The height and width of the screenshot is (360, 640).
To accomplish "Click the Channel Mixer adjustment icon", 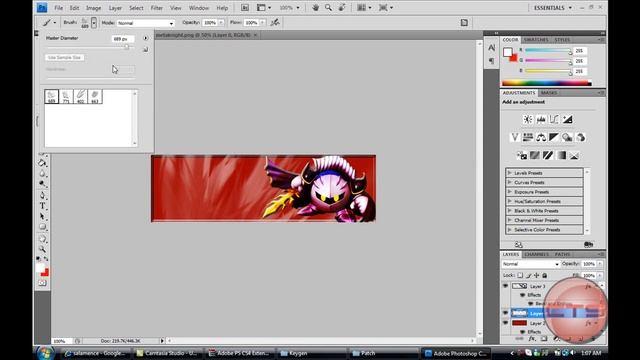I will coord(580,137).
